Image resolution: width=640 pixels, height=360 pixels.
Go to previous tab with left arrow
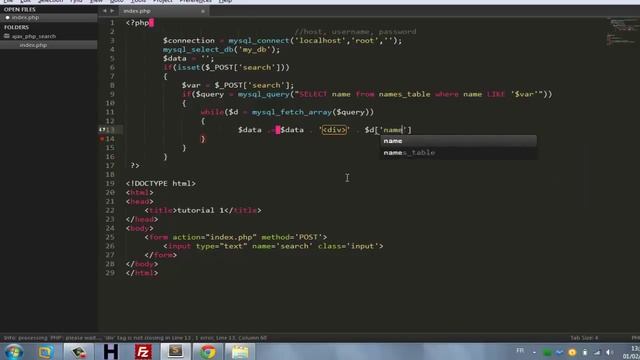coord(104,11)
